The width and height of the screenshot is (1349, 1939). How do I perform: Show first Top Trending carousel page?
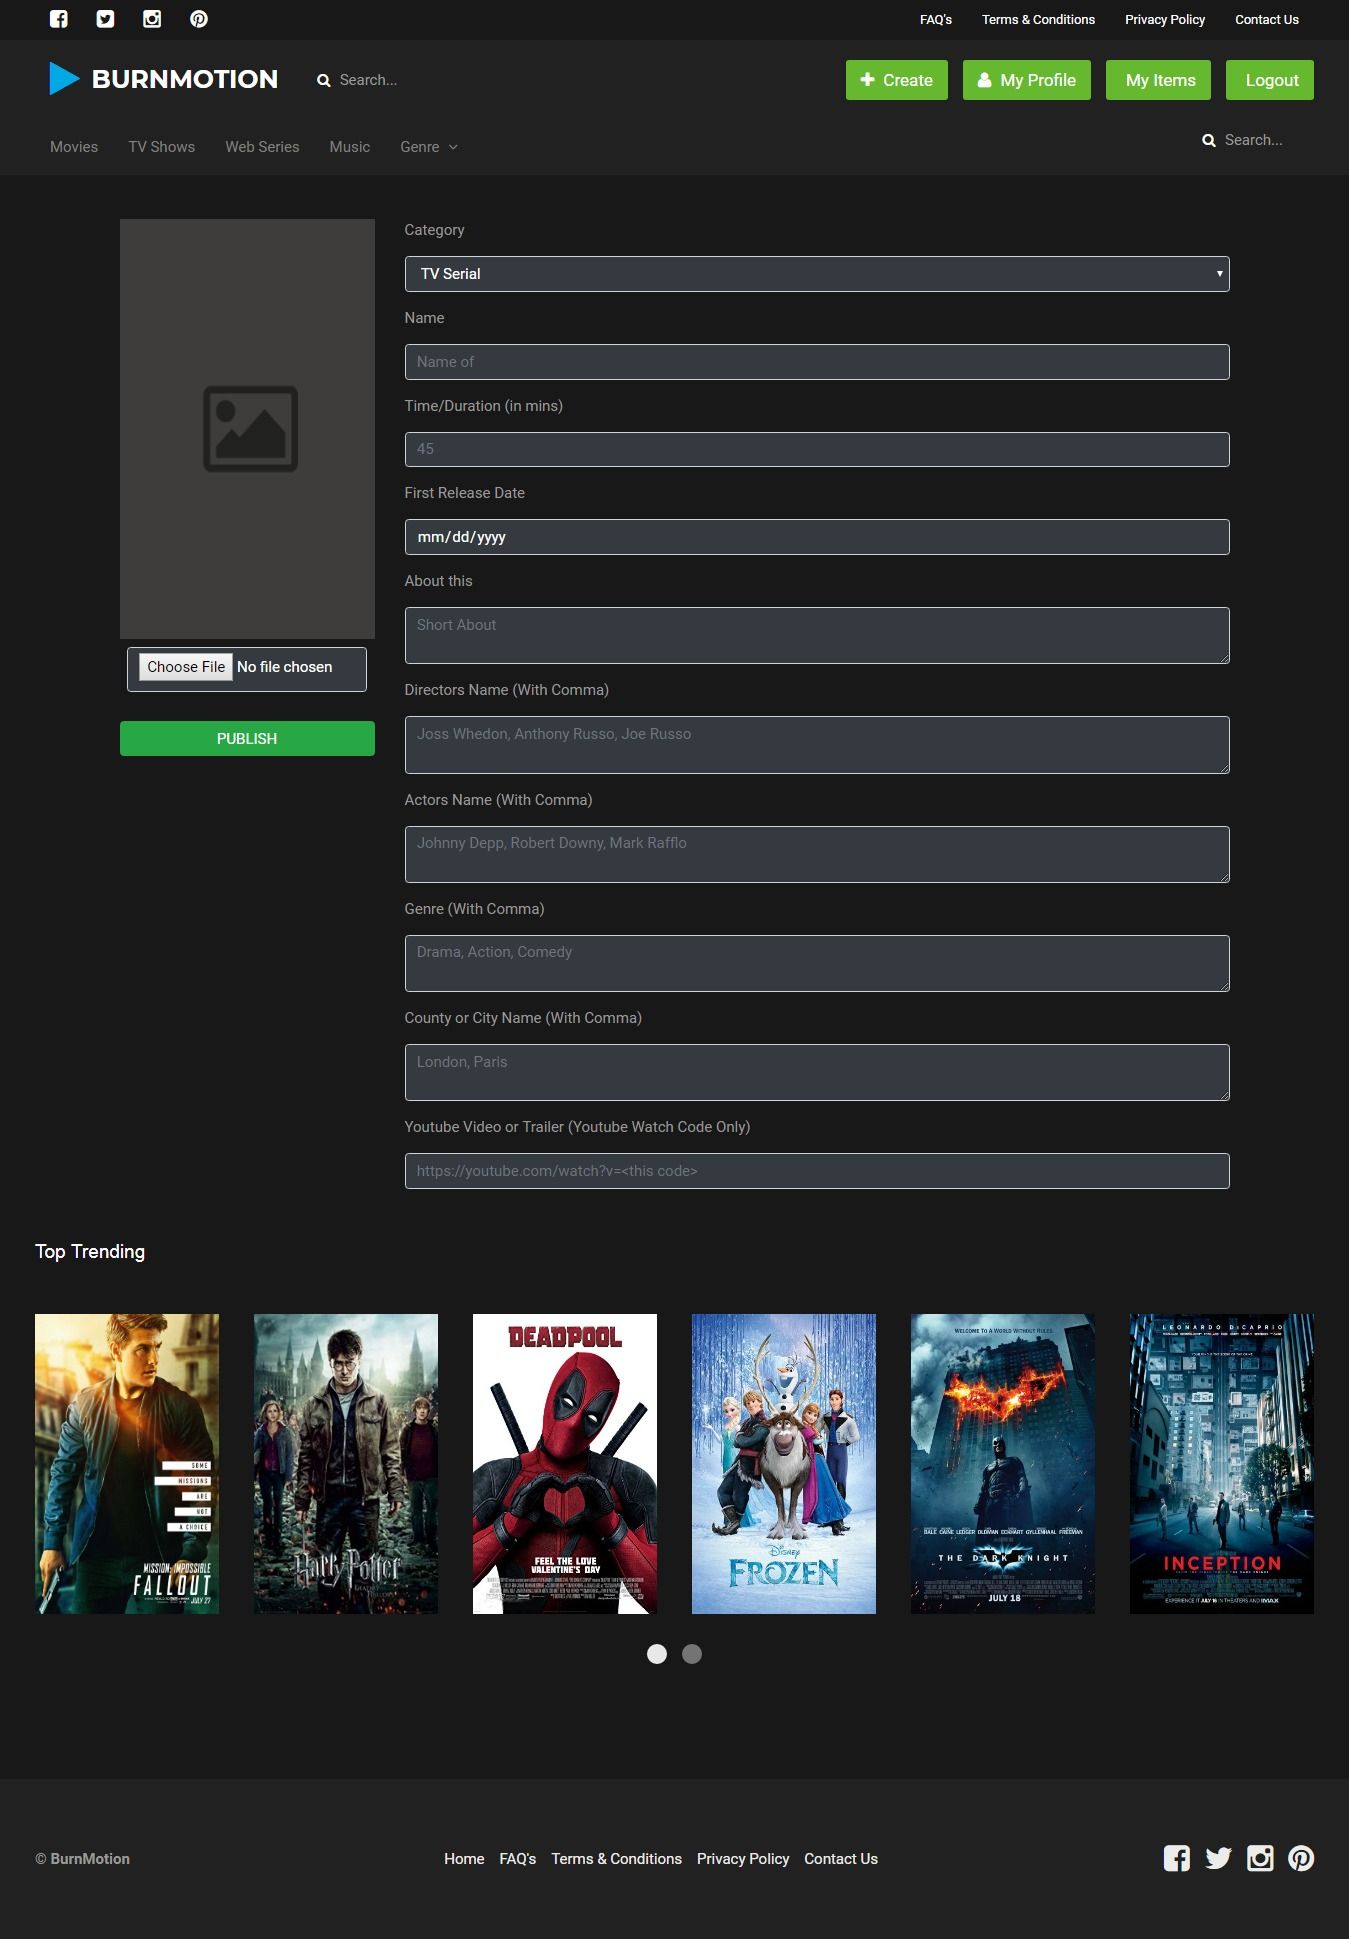tap(657, 1654)
